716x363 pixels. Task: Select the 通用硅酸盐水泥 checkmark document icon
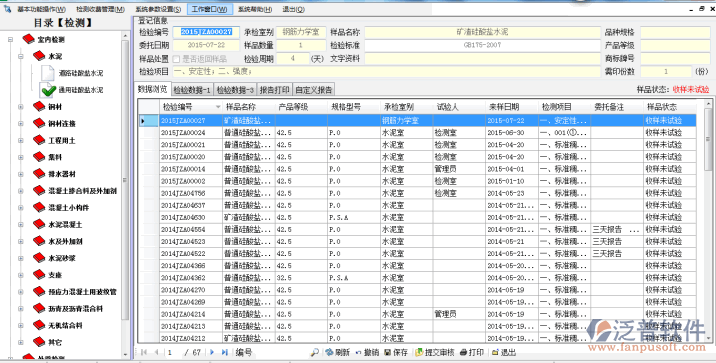(47, 90)
